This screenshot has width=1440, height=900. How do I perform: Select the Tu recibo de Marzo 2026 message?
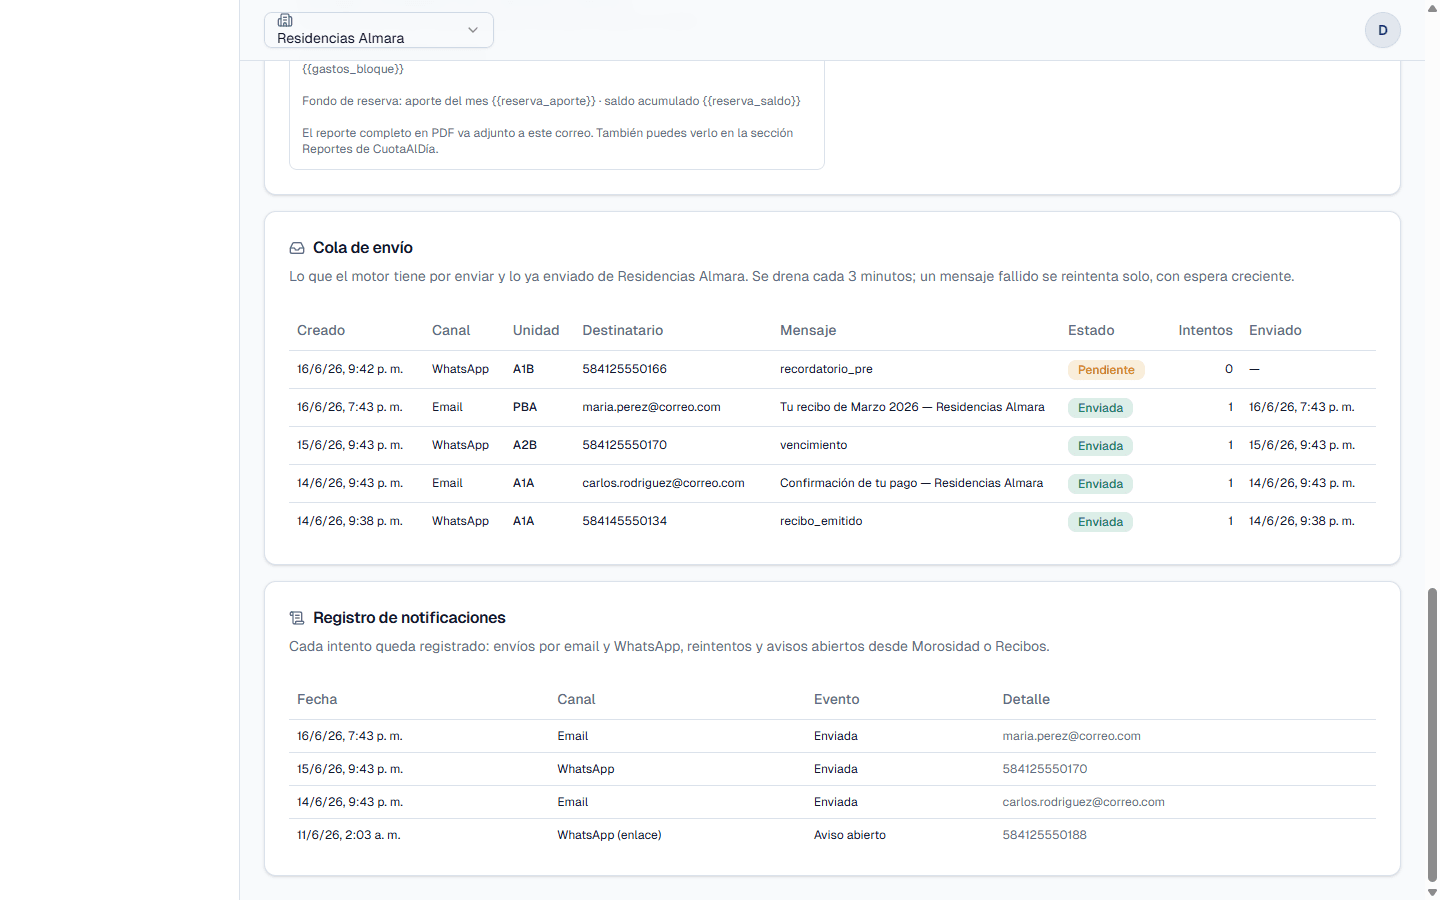(x=912, y=407)
